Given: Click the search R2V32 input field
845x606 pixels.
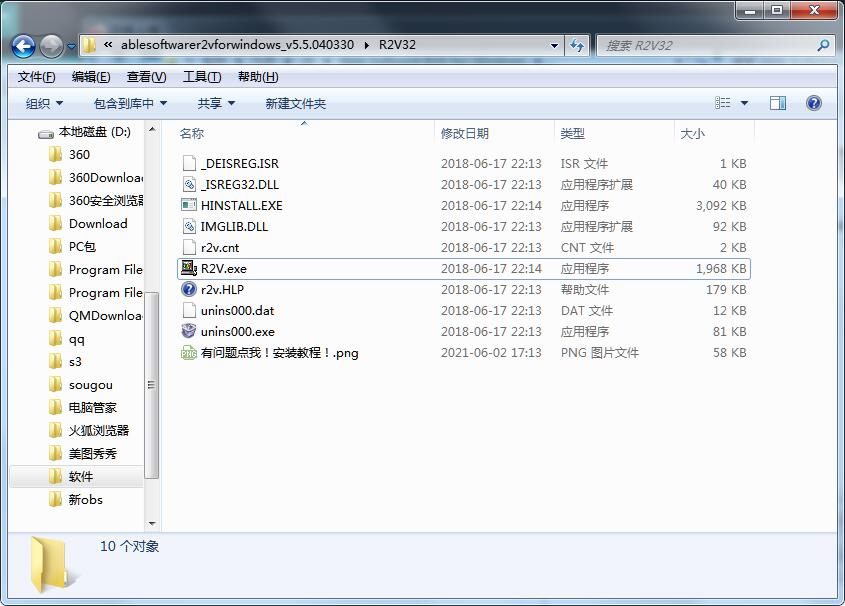Looking at the screenshot, I should tap(706, 46).
